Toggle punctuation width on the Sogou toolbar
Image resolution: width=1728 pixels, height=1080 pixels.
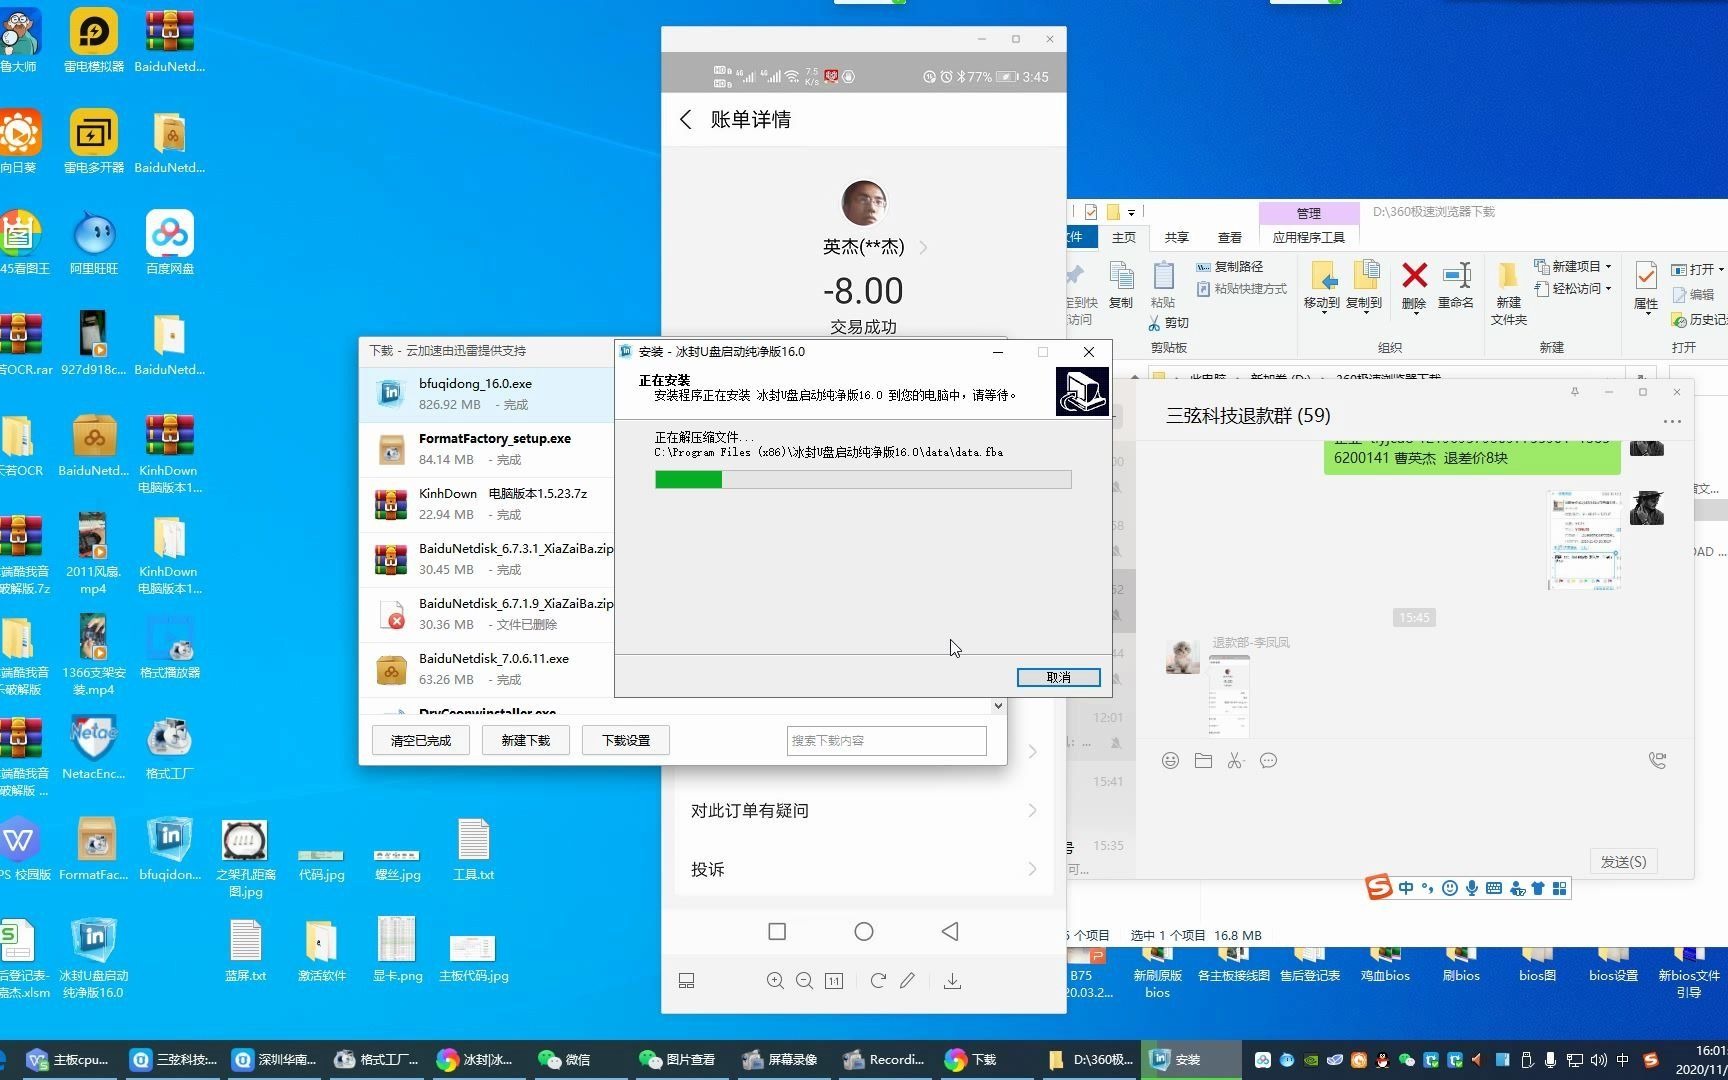point(1428,888)
